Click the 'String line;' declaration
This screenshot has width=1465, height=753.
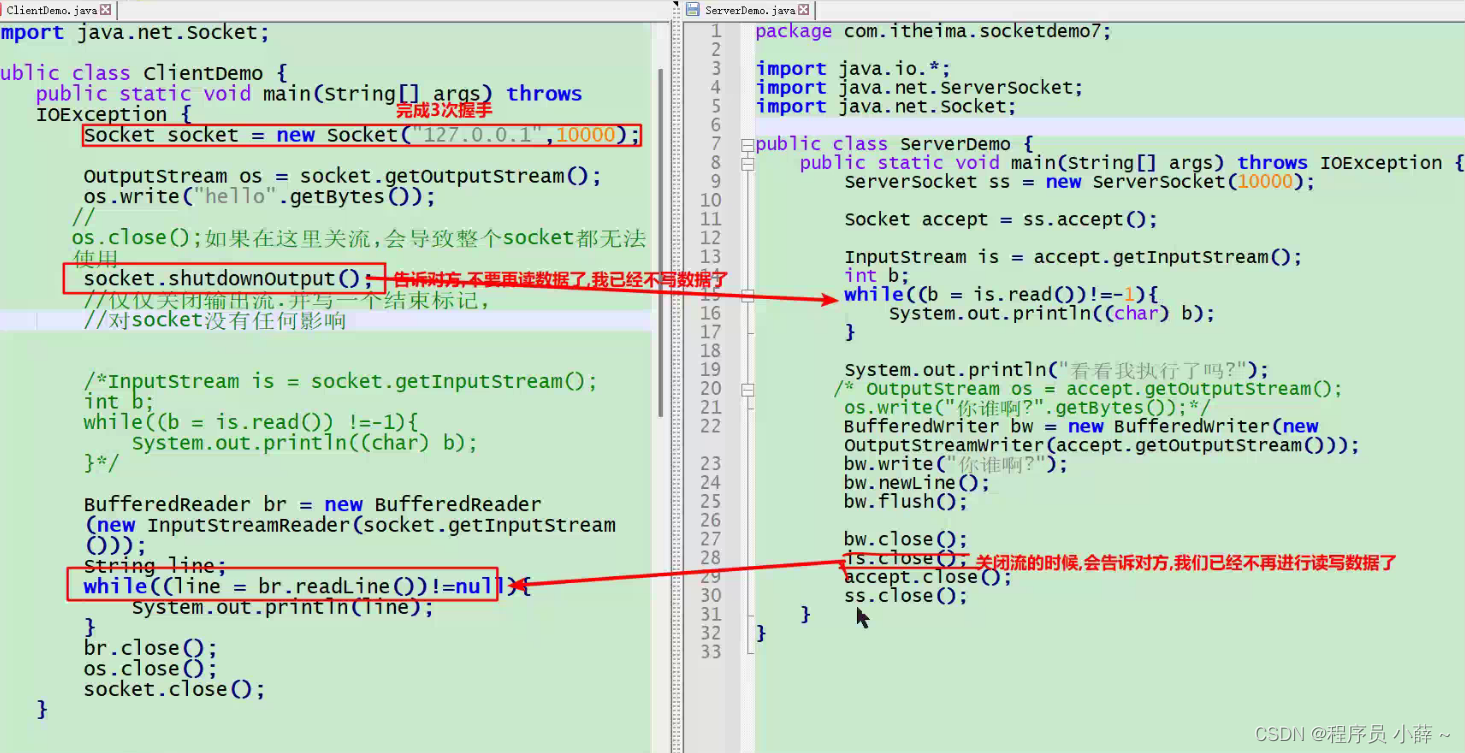click(x=155, y=566)
